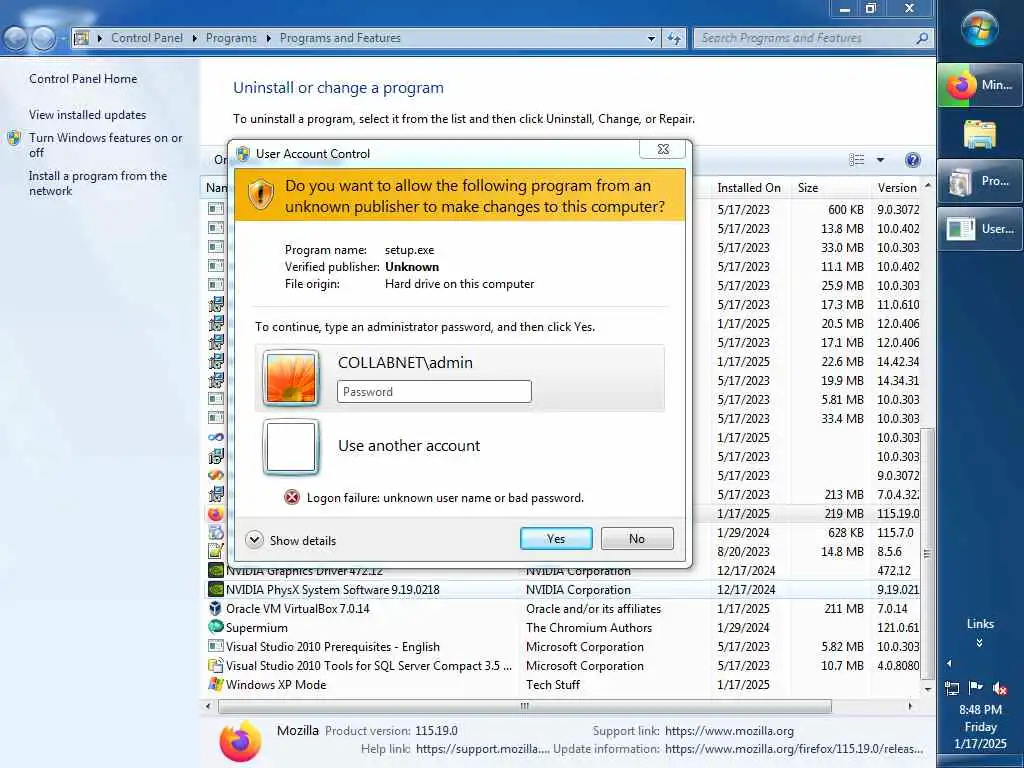Click the program list scroll down arrow

928,688
